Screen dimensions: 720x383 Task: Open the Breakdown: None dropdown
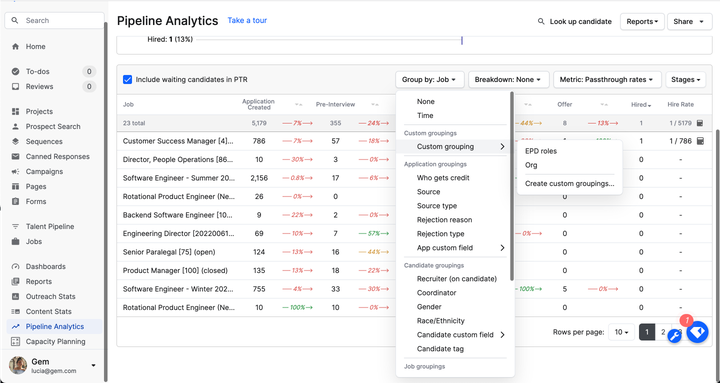[508, 79]
